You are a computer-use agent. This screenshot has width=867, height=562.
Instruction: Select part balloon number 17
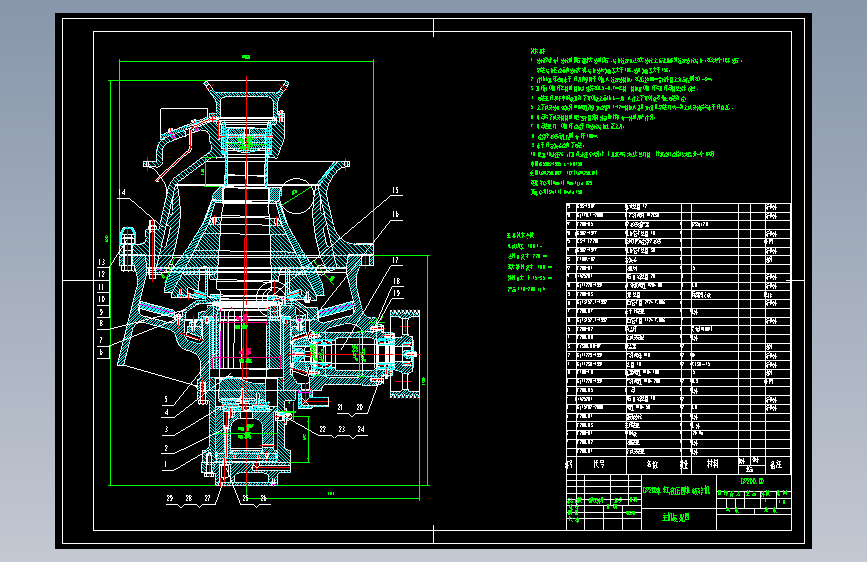(x=396, y=261)
